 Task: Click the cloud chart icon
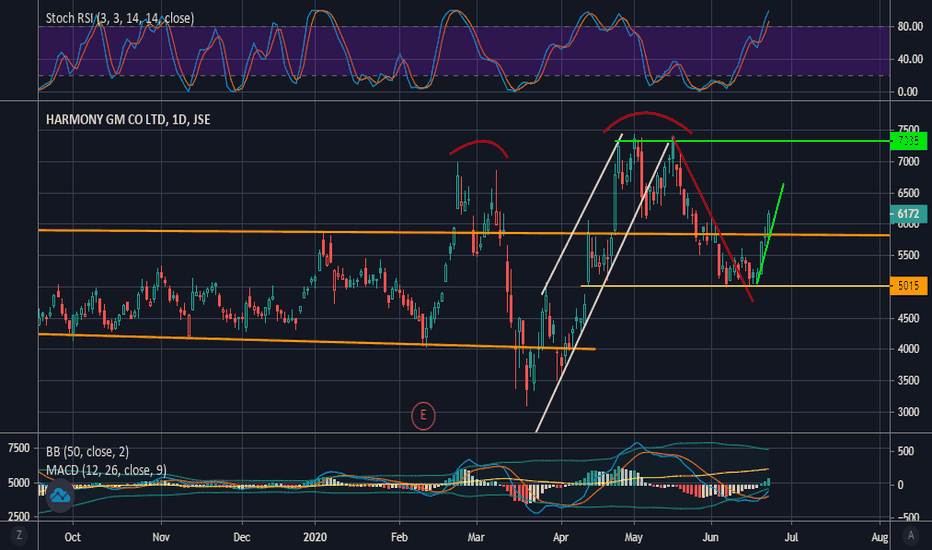tap(59, 495)
